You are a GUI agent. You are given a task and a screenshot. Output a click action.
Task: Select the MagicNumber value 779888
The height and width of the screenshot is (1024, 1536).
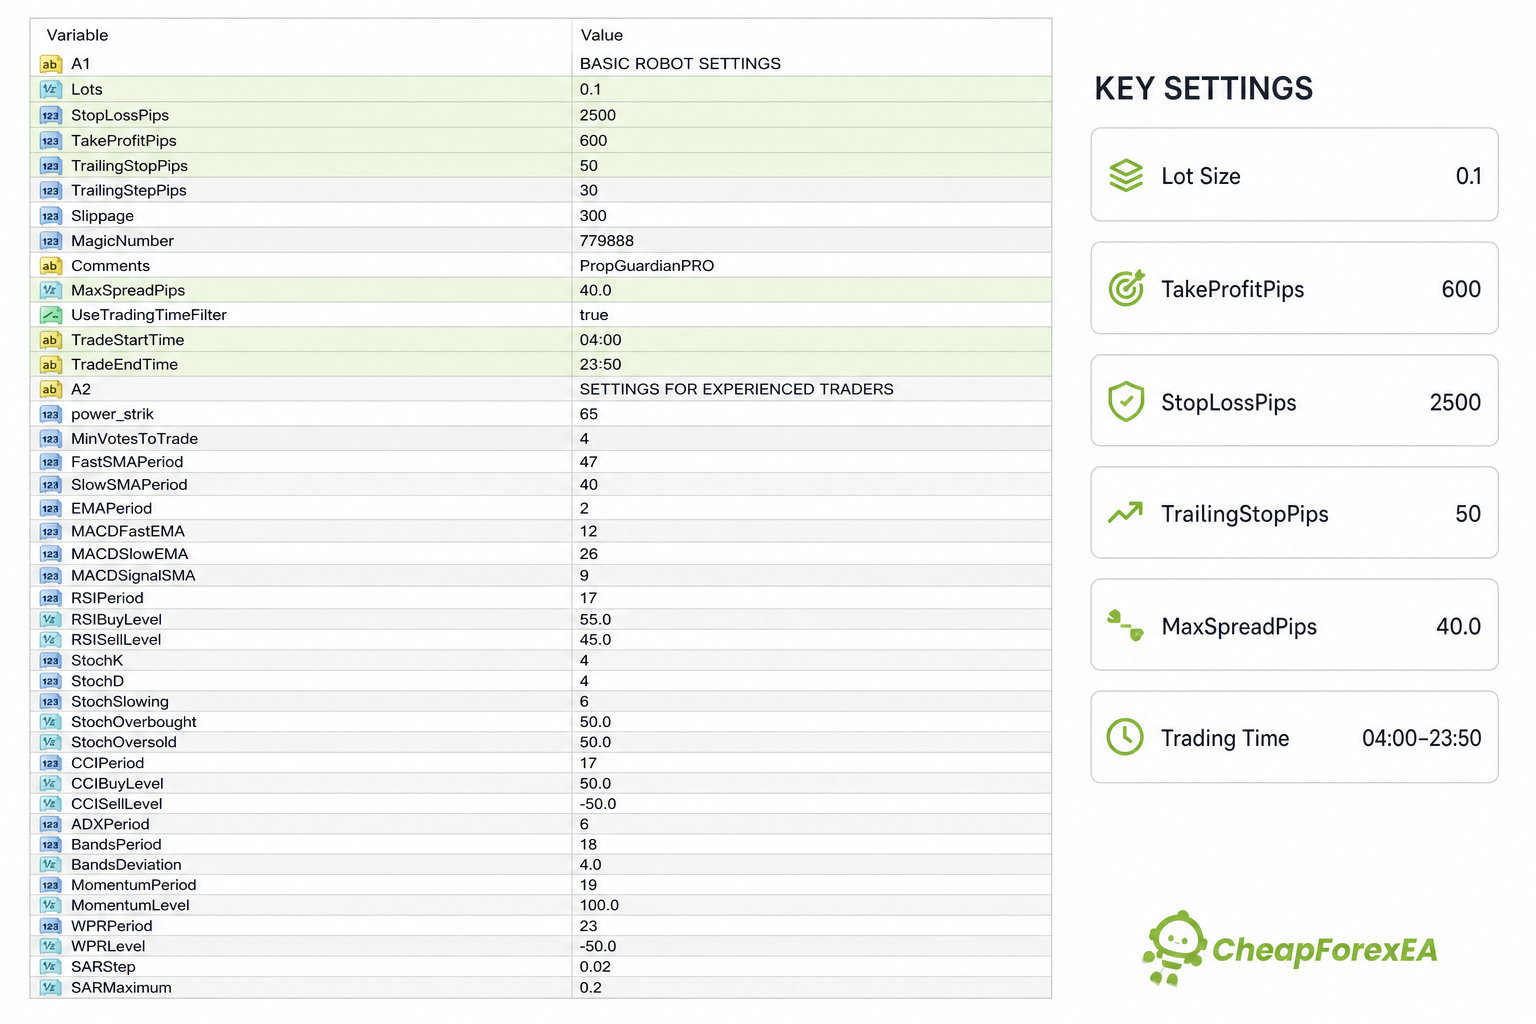click(607, 241)
